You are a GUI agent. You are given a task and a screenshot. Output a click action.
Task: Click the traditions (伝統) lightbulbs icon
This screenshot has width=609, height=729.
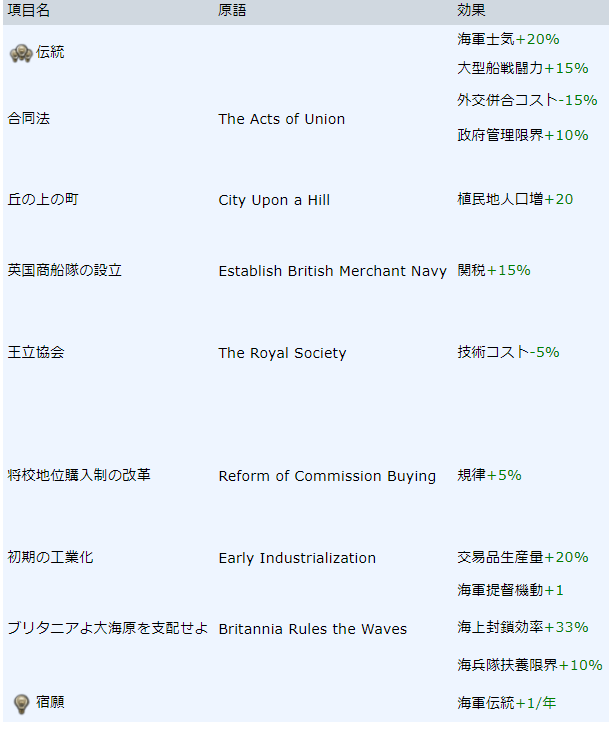coord(21,53)
